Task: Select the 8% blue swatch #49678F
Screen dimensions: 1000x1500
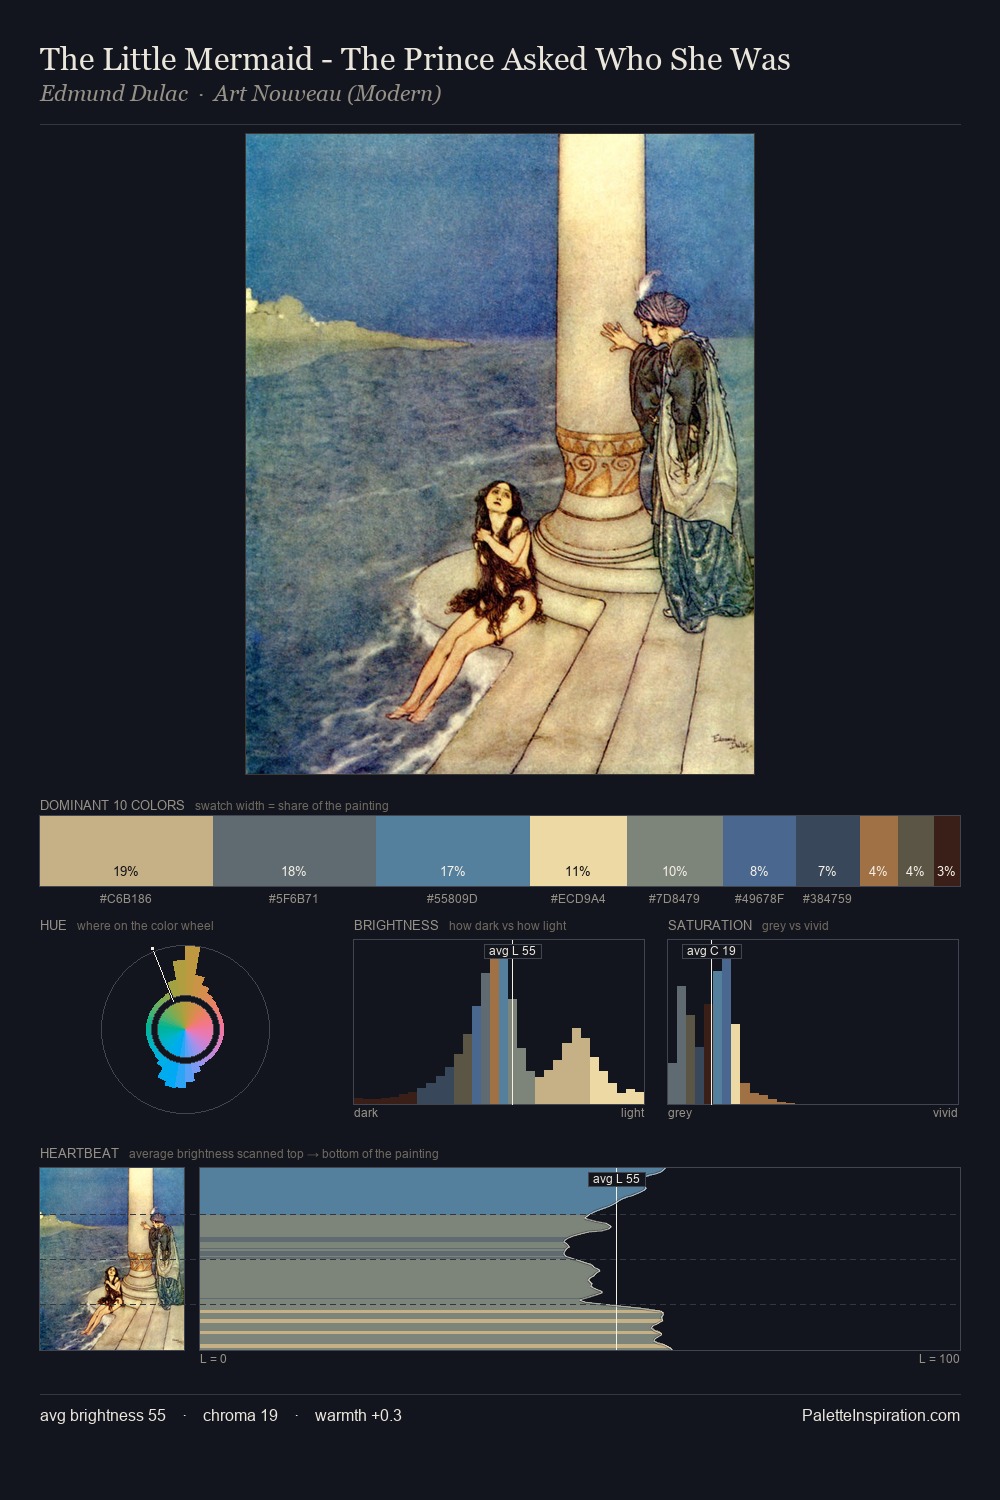Action: (759, 851)
